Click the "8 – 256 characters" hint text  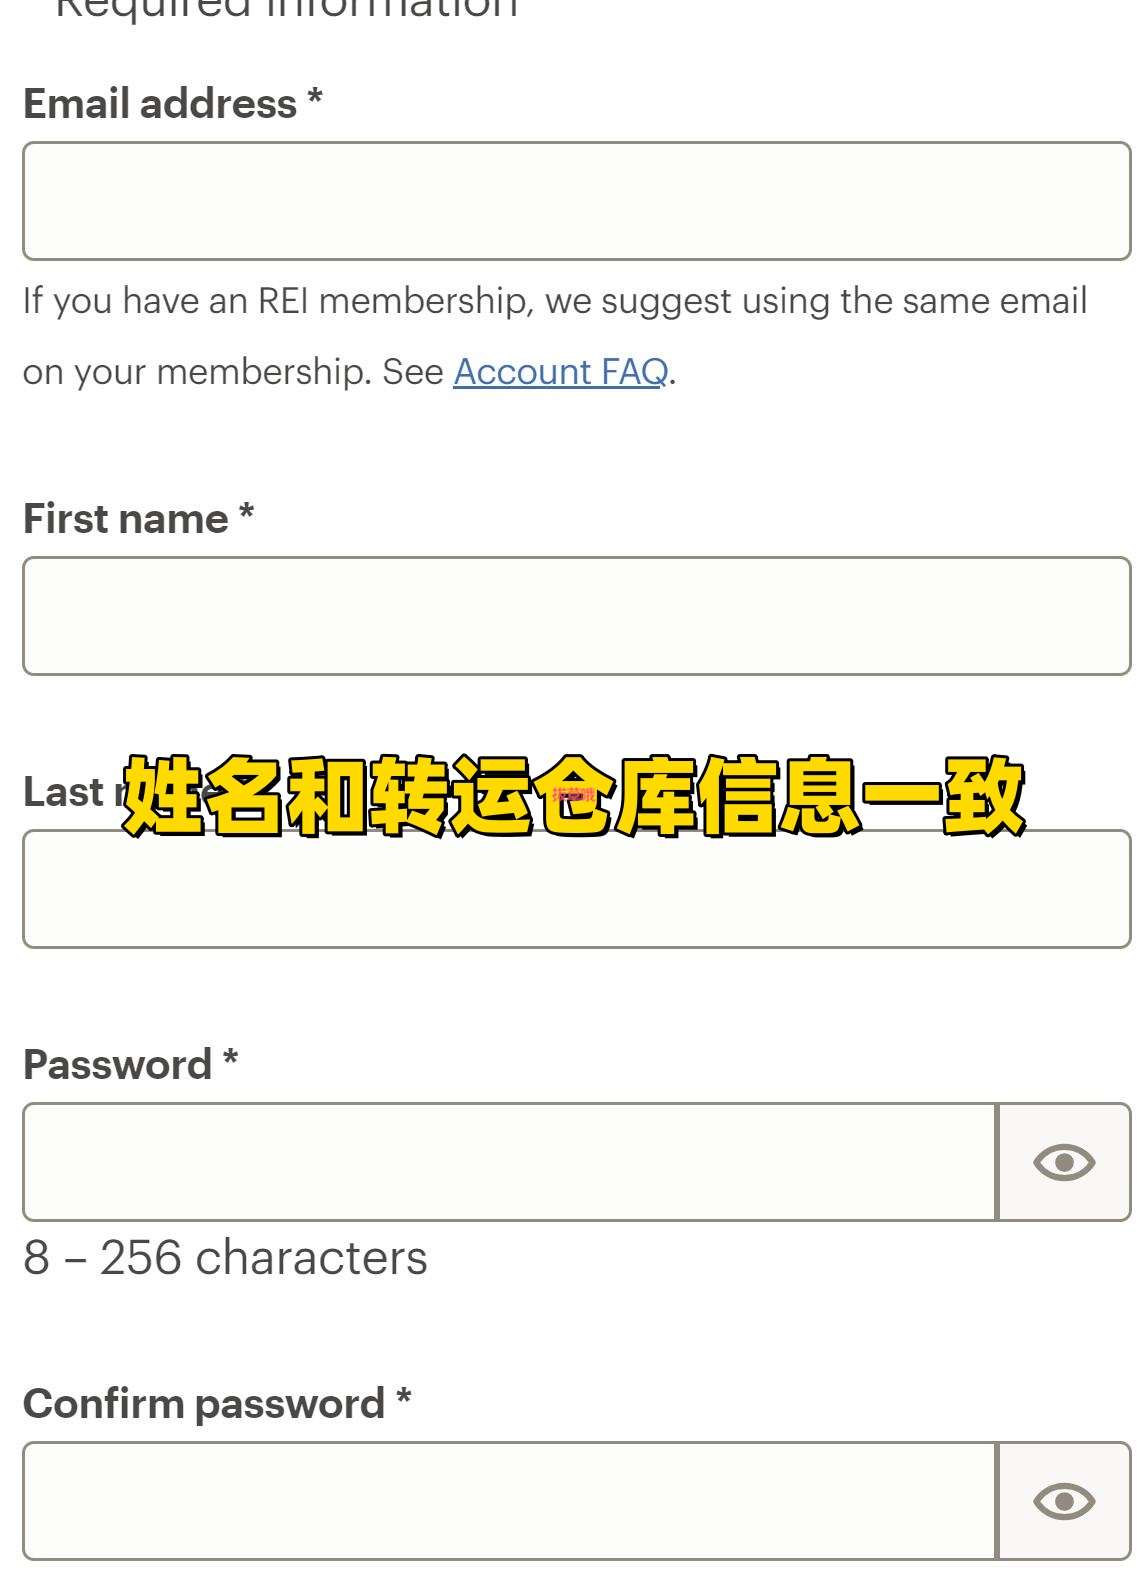226,1258
